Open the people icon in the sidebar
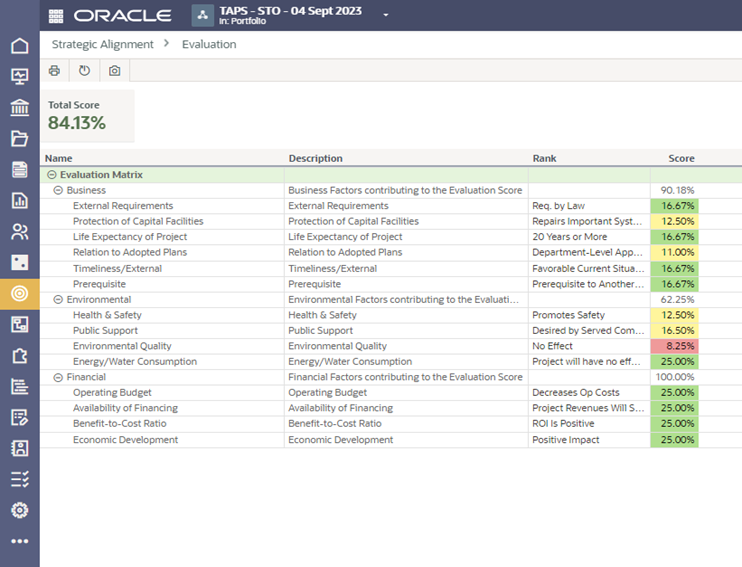This screenshot has width=742, height=567. [19, 232]
